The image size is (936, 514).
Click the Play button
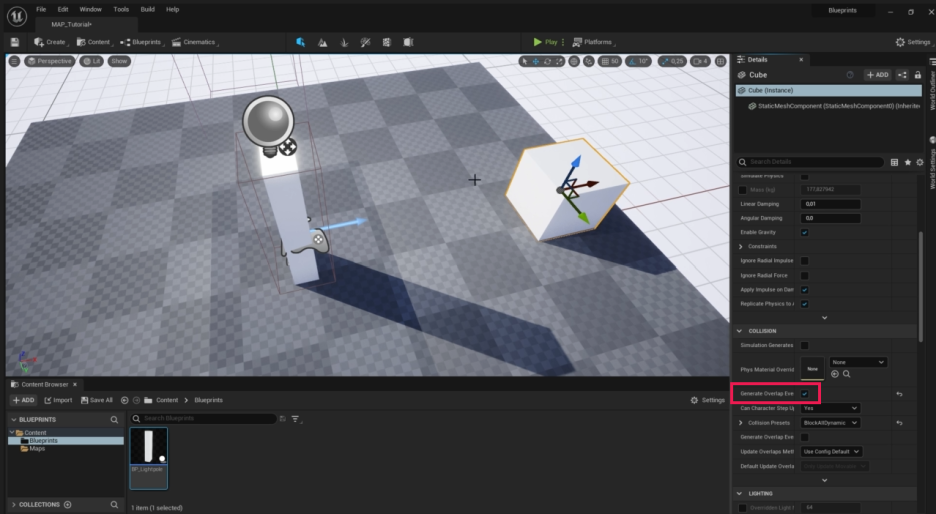(545, 42)
